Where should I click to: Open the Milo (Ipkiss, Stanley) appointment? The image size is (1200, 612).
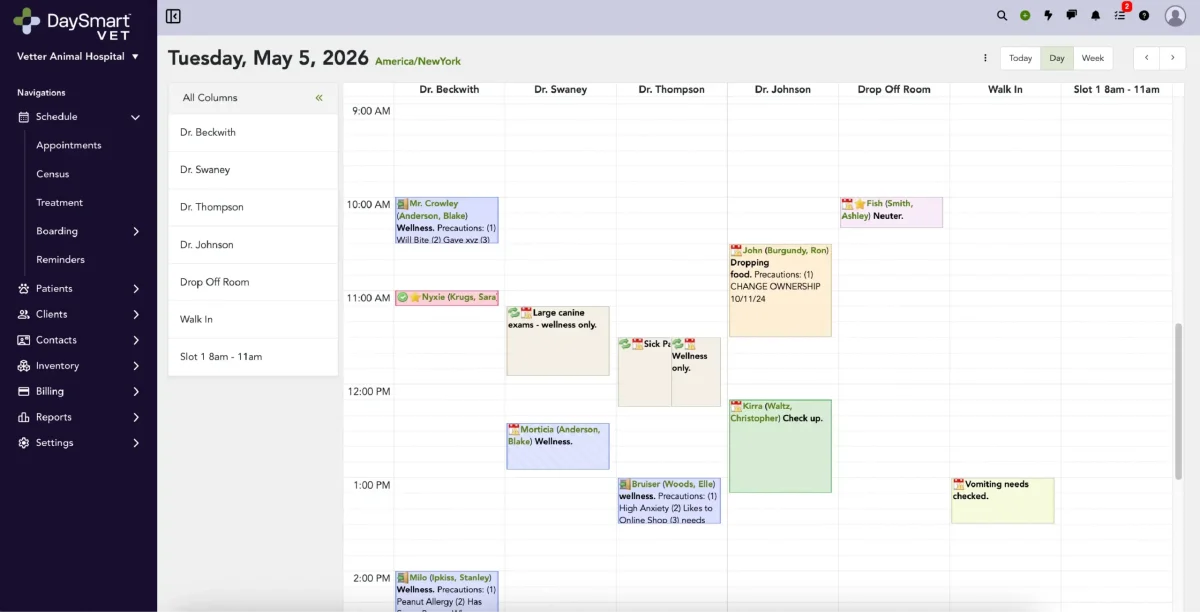447,591
